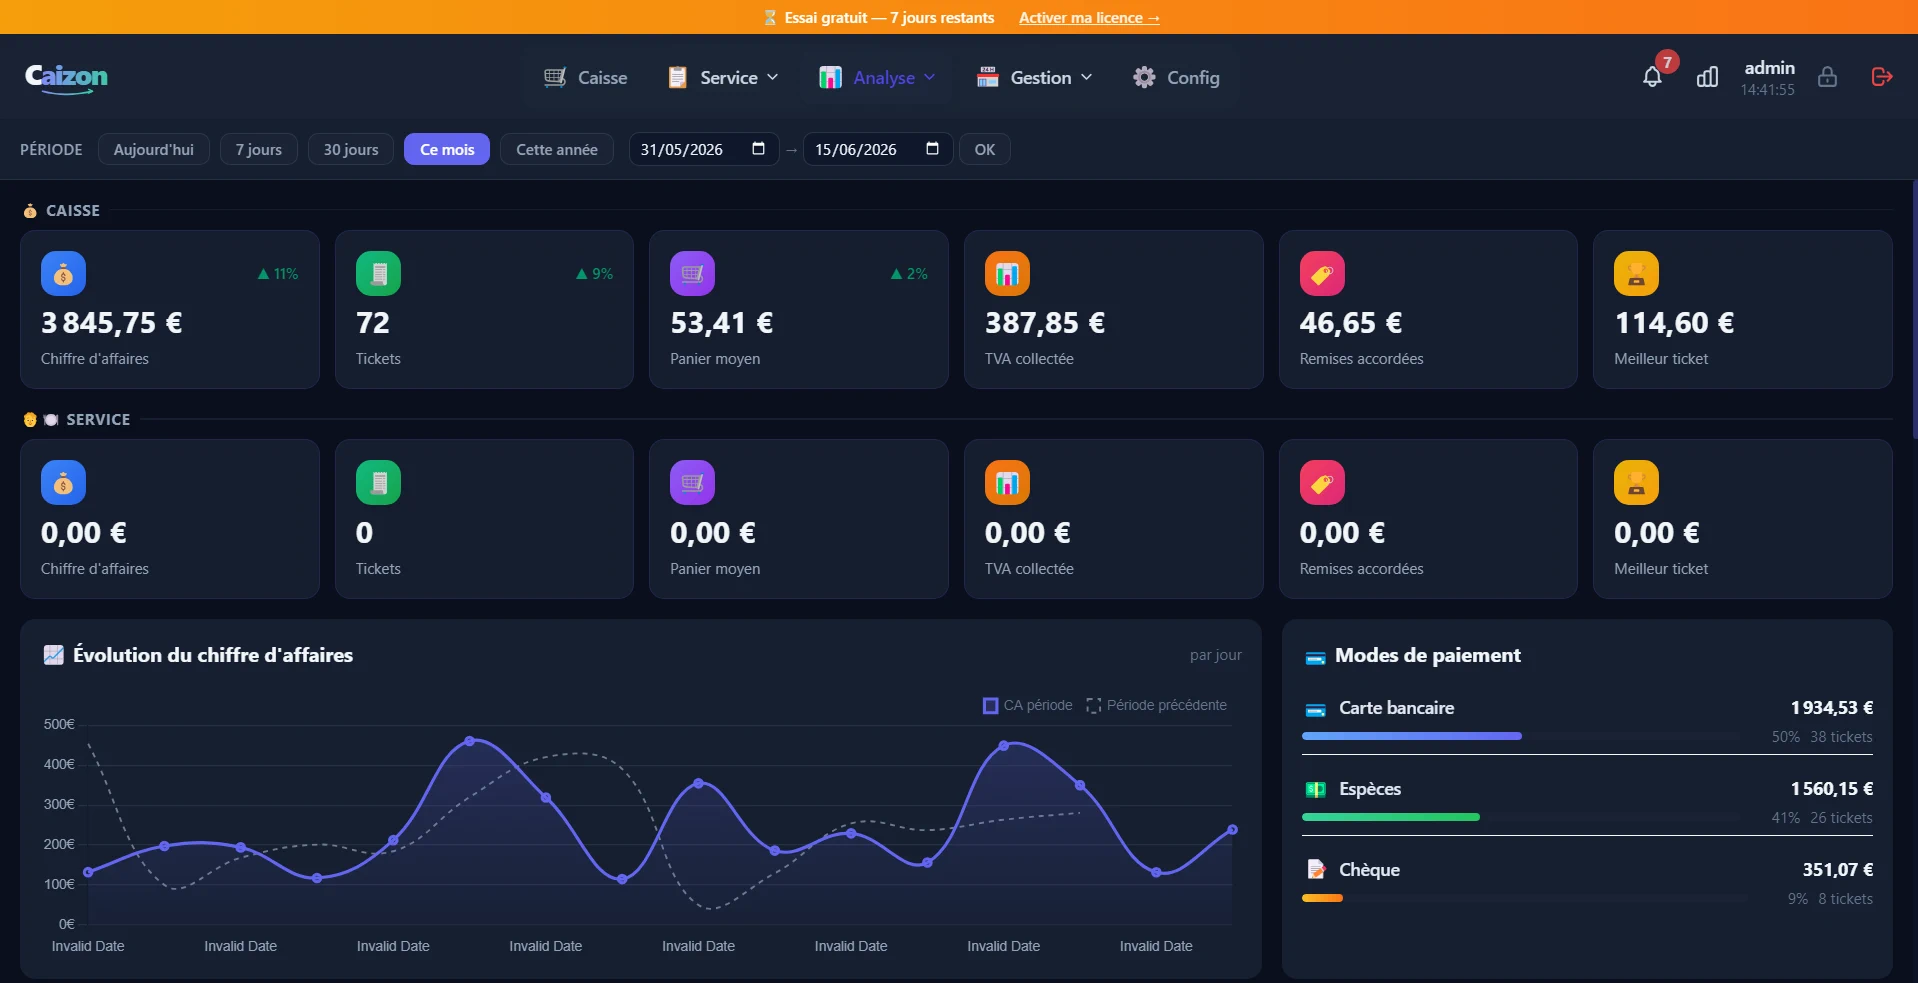
Task: Click the Service Tickets green receipt icon
Action: click(378, 483)
